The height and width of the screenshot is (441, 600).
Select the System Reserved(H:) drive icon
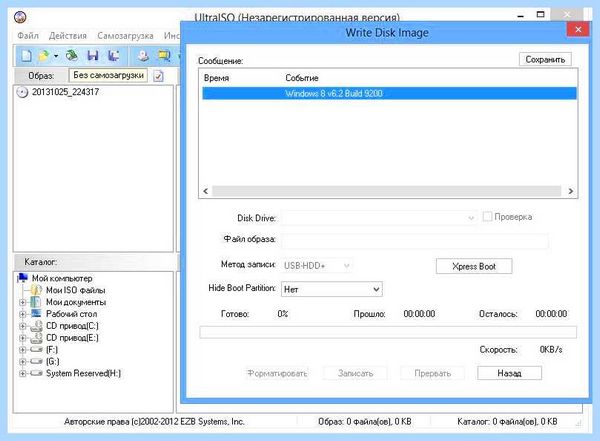[x=36, y=373]
